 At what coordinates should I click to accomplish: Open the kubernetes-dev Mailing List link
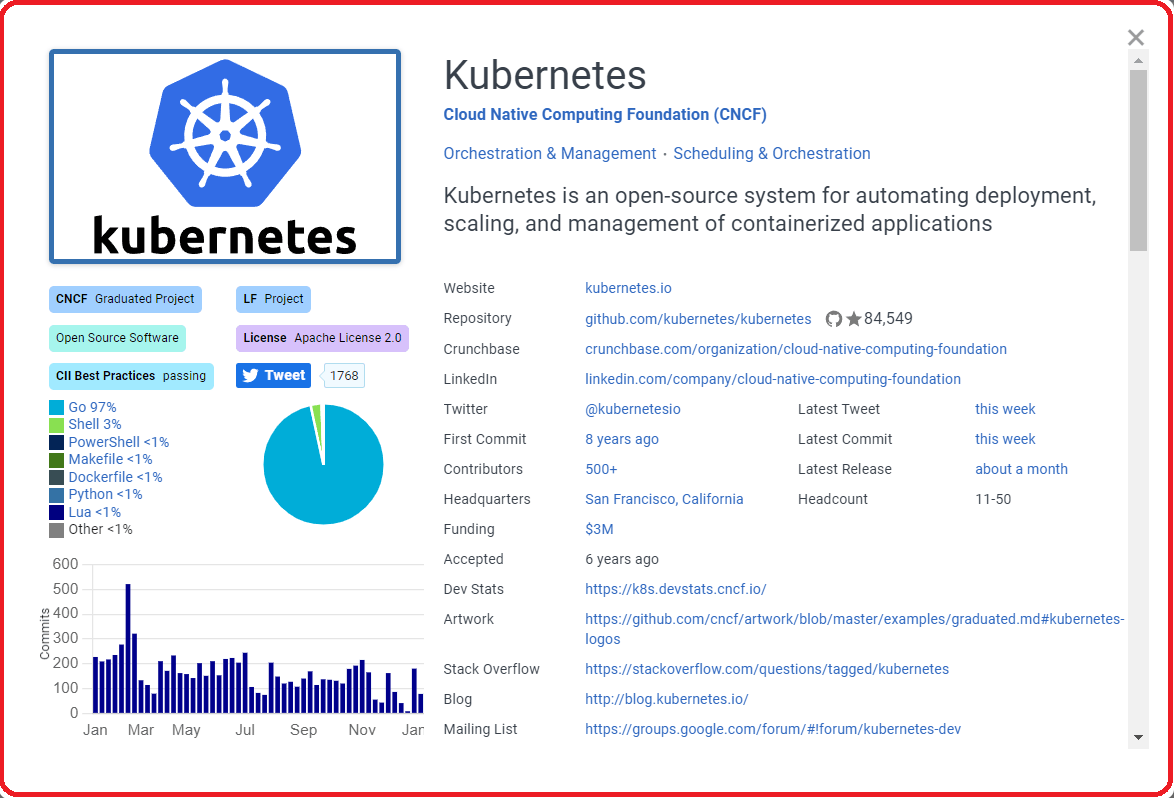tap(773, 729)
